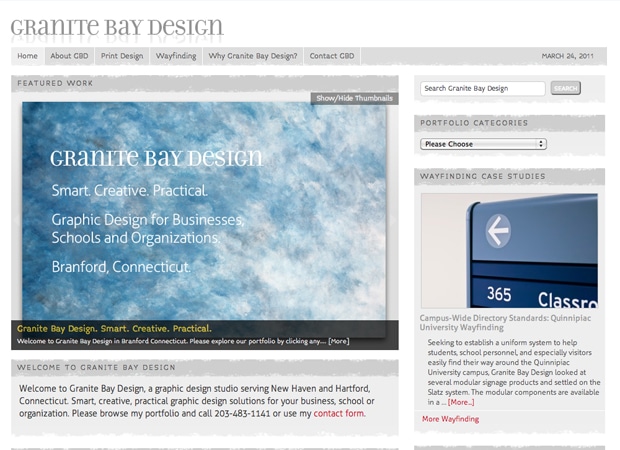620x450 pixels.
Task: Open the wayfinding sign case study image
Action: point(509,250)
